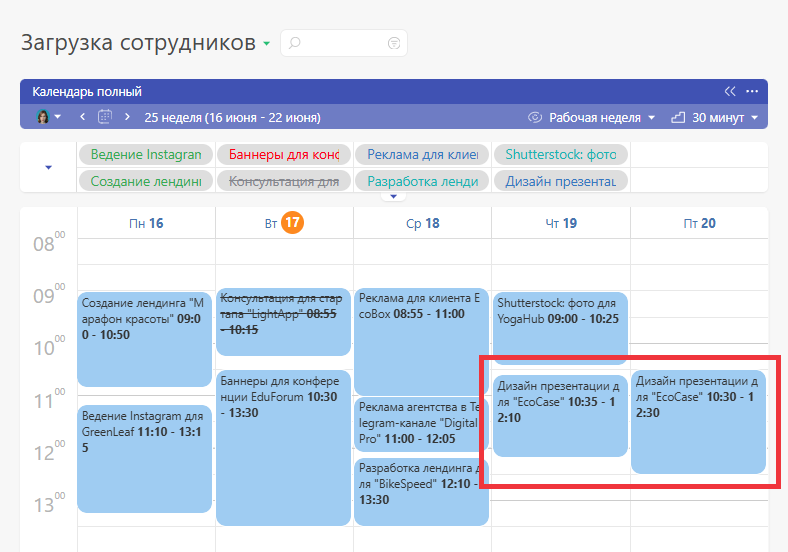Click the search magnifier icon
This screenshot has width=788, height=552.
pyautogui.click(x=294, y=43)
